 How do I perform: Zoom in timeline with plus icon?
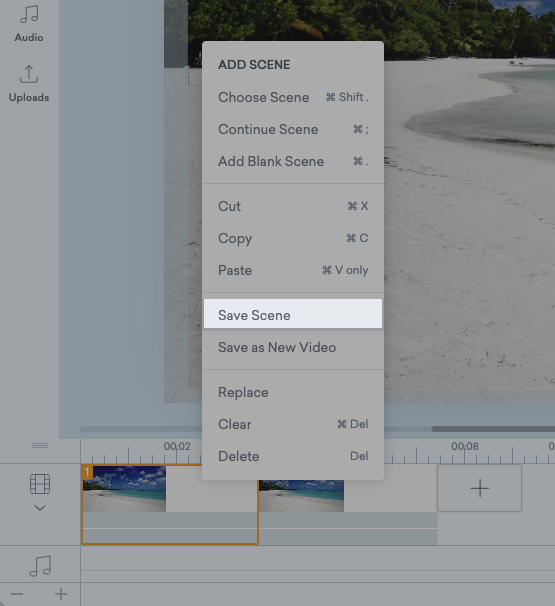tap(61, 594)
